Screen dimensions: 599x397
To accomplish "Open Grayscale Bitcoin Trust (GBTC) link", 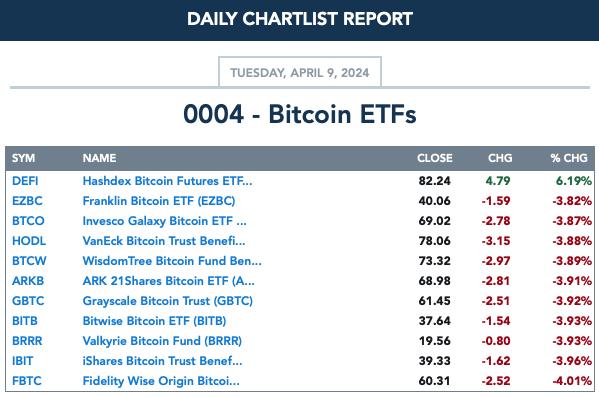I will (168, 301).
